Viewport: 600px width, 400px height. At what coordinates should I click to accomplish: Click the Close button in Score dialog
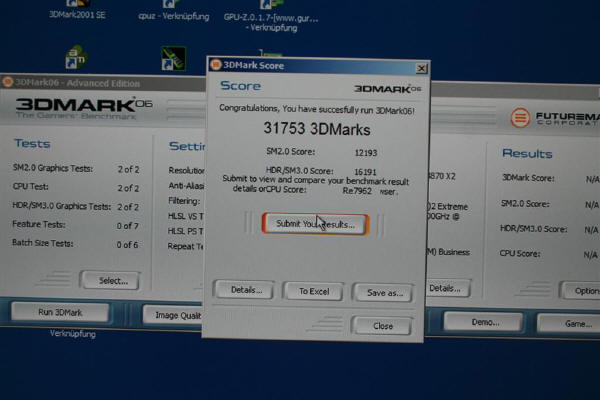382,326
